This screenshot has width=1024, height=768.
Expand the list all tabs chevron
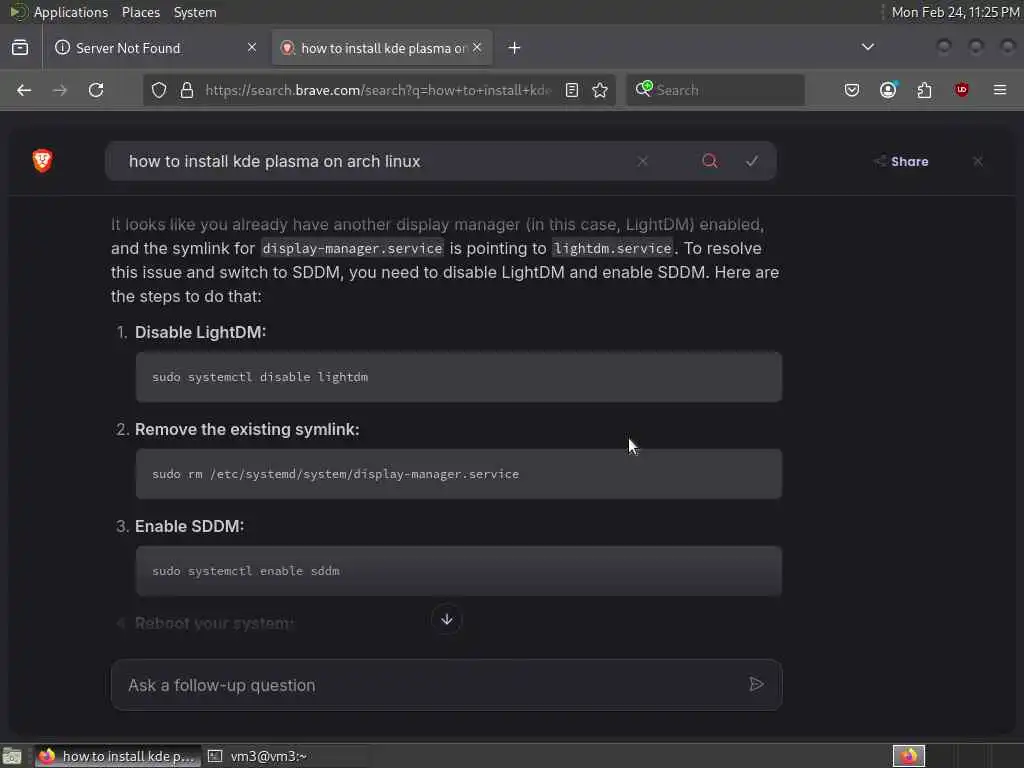point(868,47)
